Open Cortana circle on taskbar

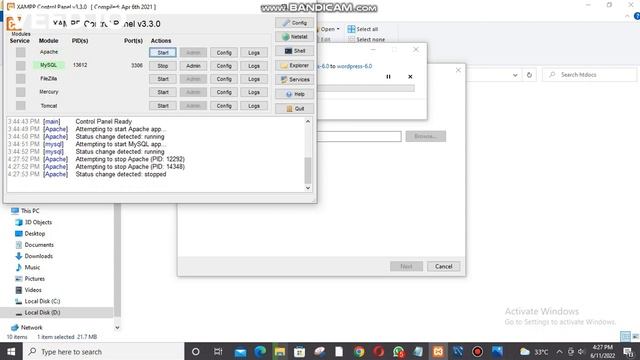196,351
